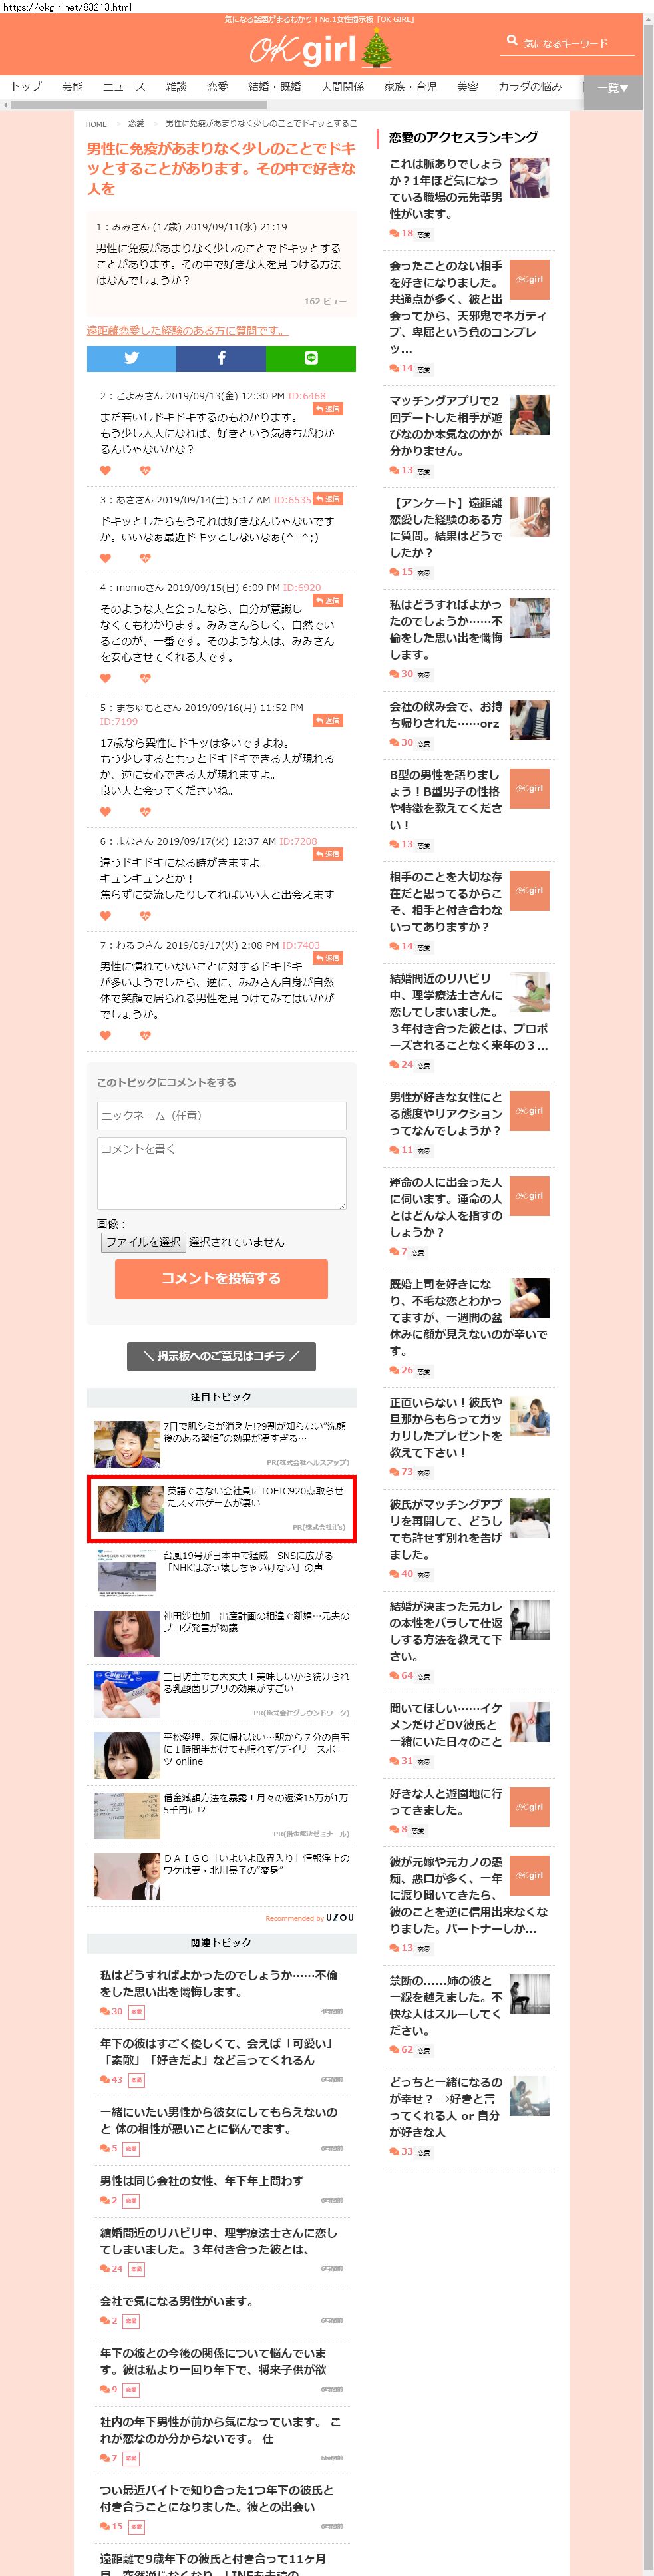
Task: Open the long-distance relationship question link
Action: coord(187,331)
